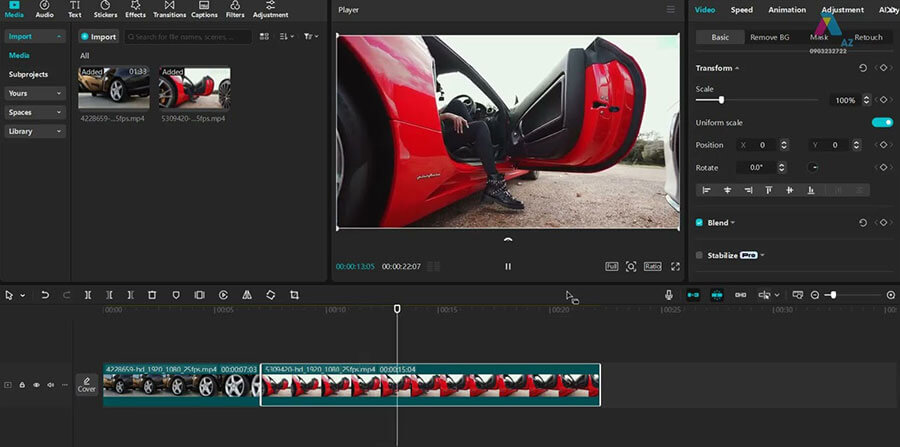Undo the last edit
Image resolution: width=900 pixels, height=447 pixels.
pos(45,295)
